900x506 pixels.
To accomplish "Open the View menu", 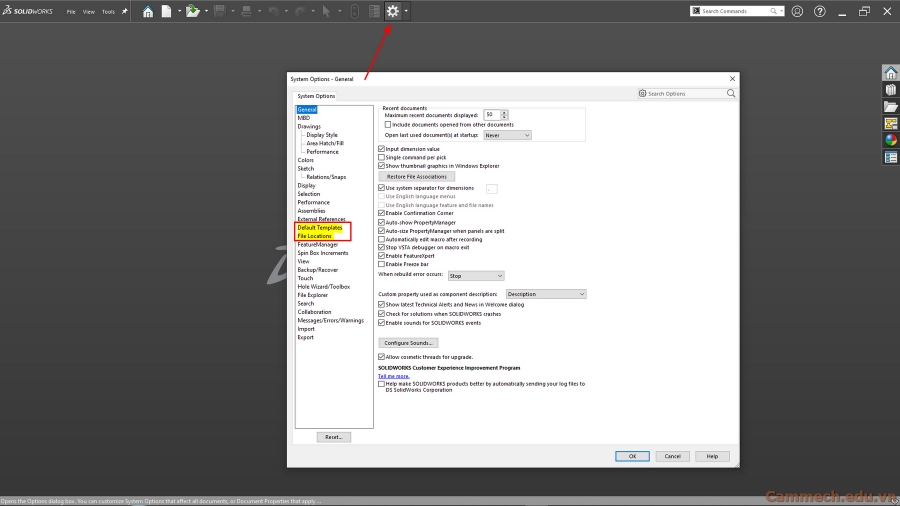I will (x=89, y=11).
